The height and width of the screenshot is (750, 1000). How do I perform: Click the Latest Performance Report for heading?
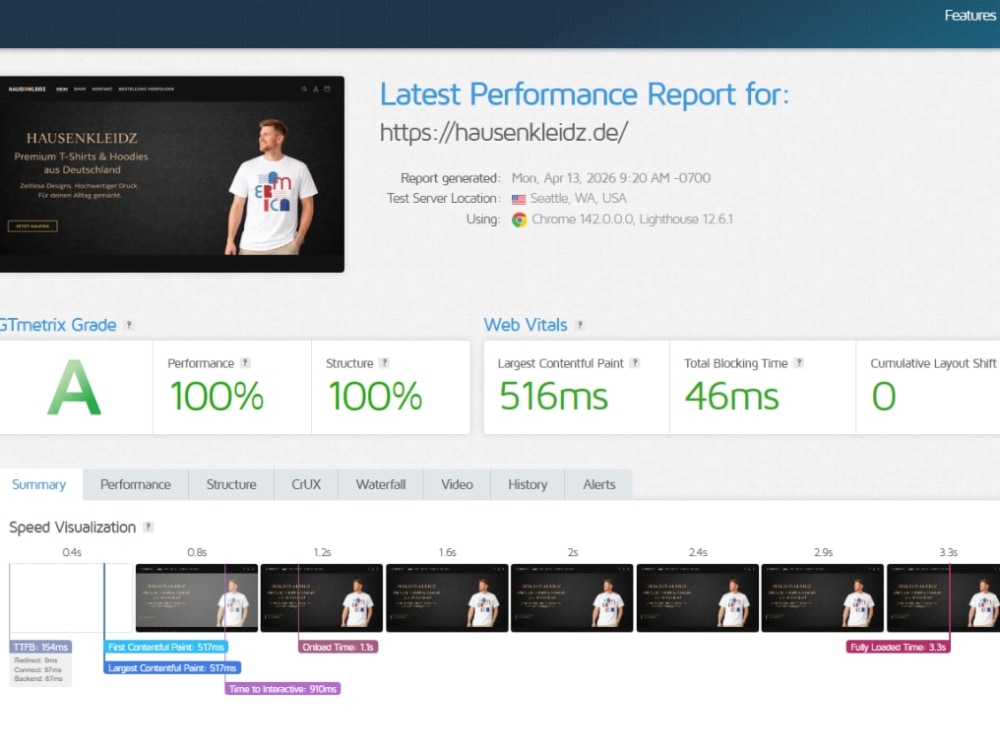[x=584, y=94]
